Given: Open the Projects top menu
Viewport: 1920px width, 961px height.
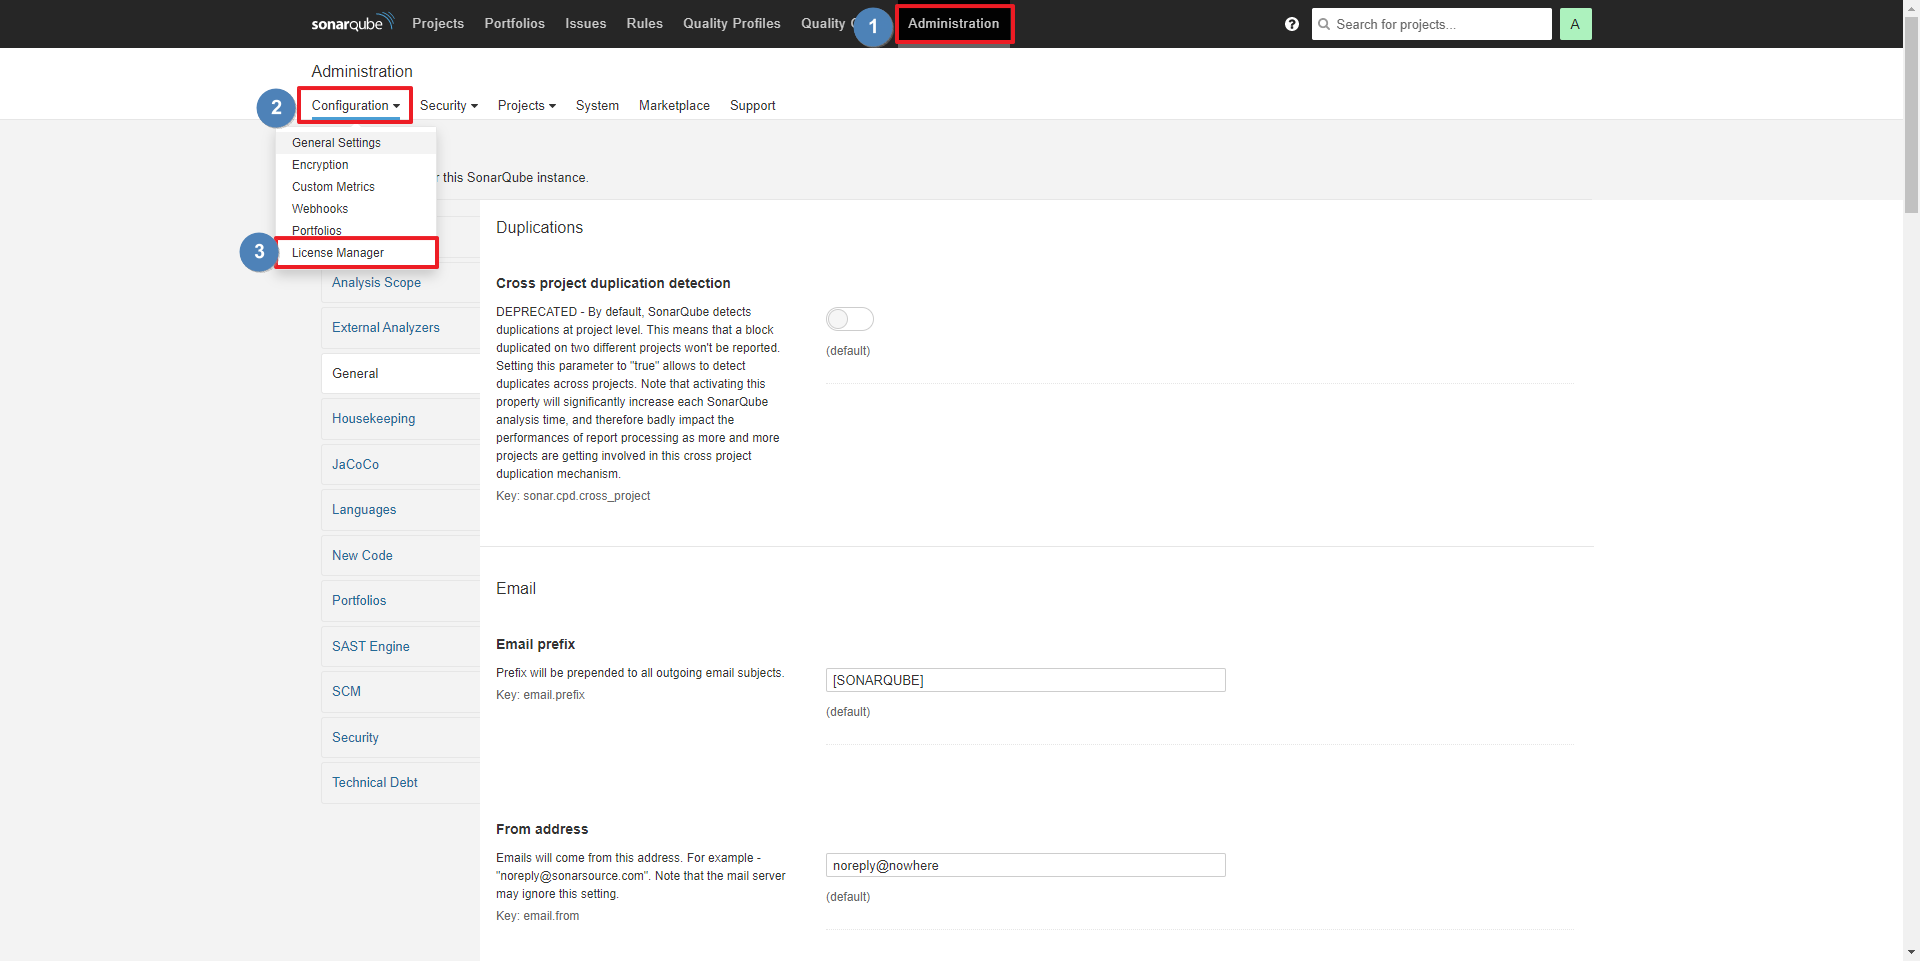Looking at the screenshot, I should pyautogui.click(x=438, y=23).
